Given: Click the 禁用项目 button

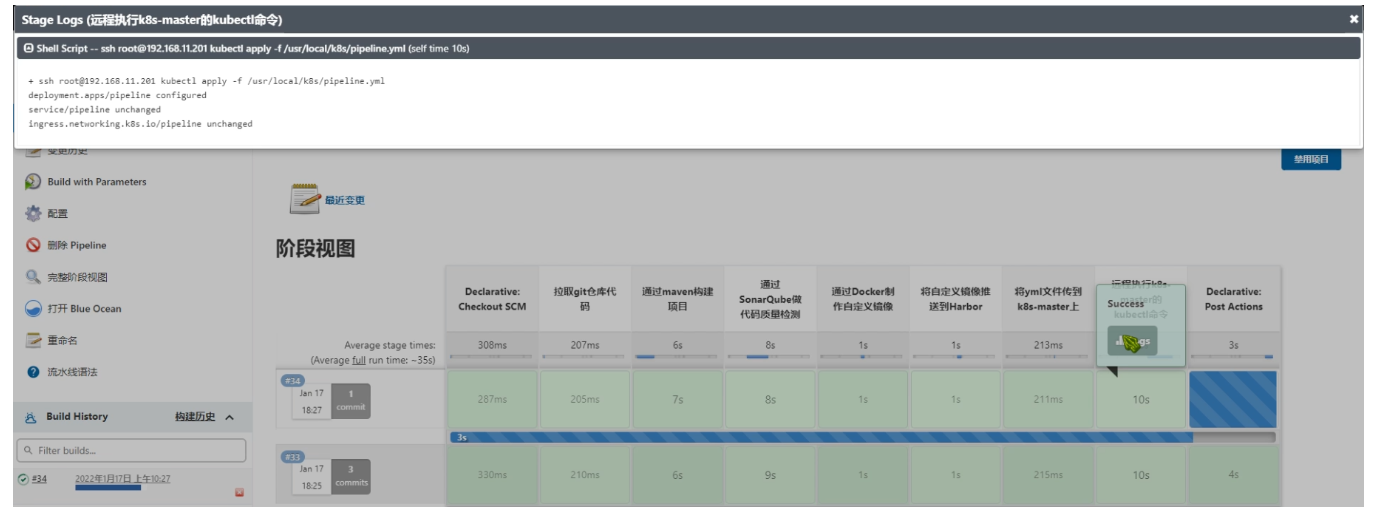Looking at the screenshot, I should click(1311, 159).
